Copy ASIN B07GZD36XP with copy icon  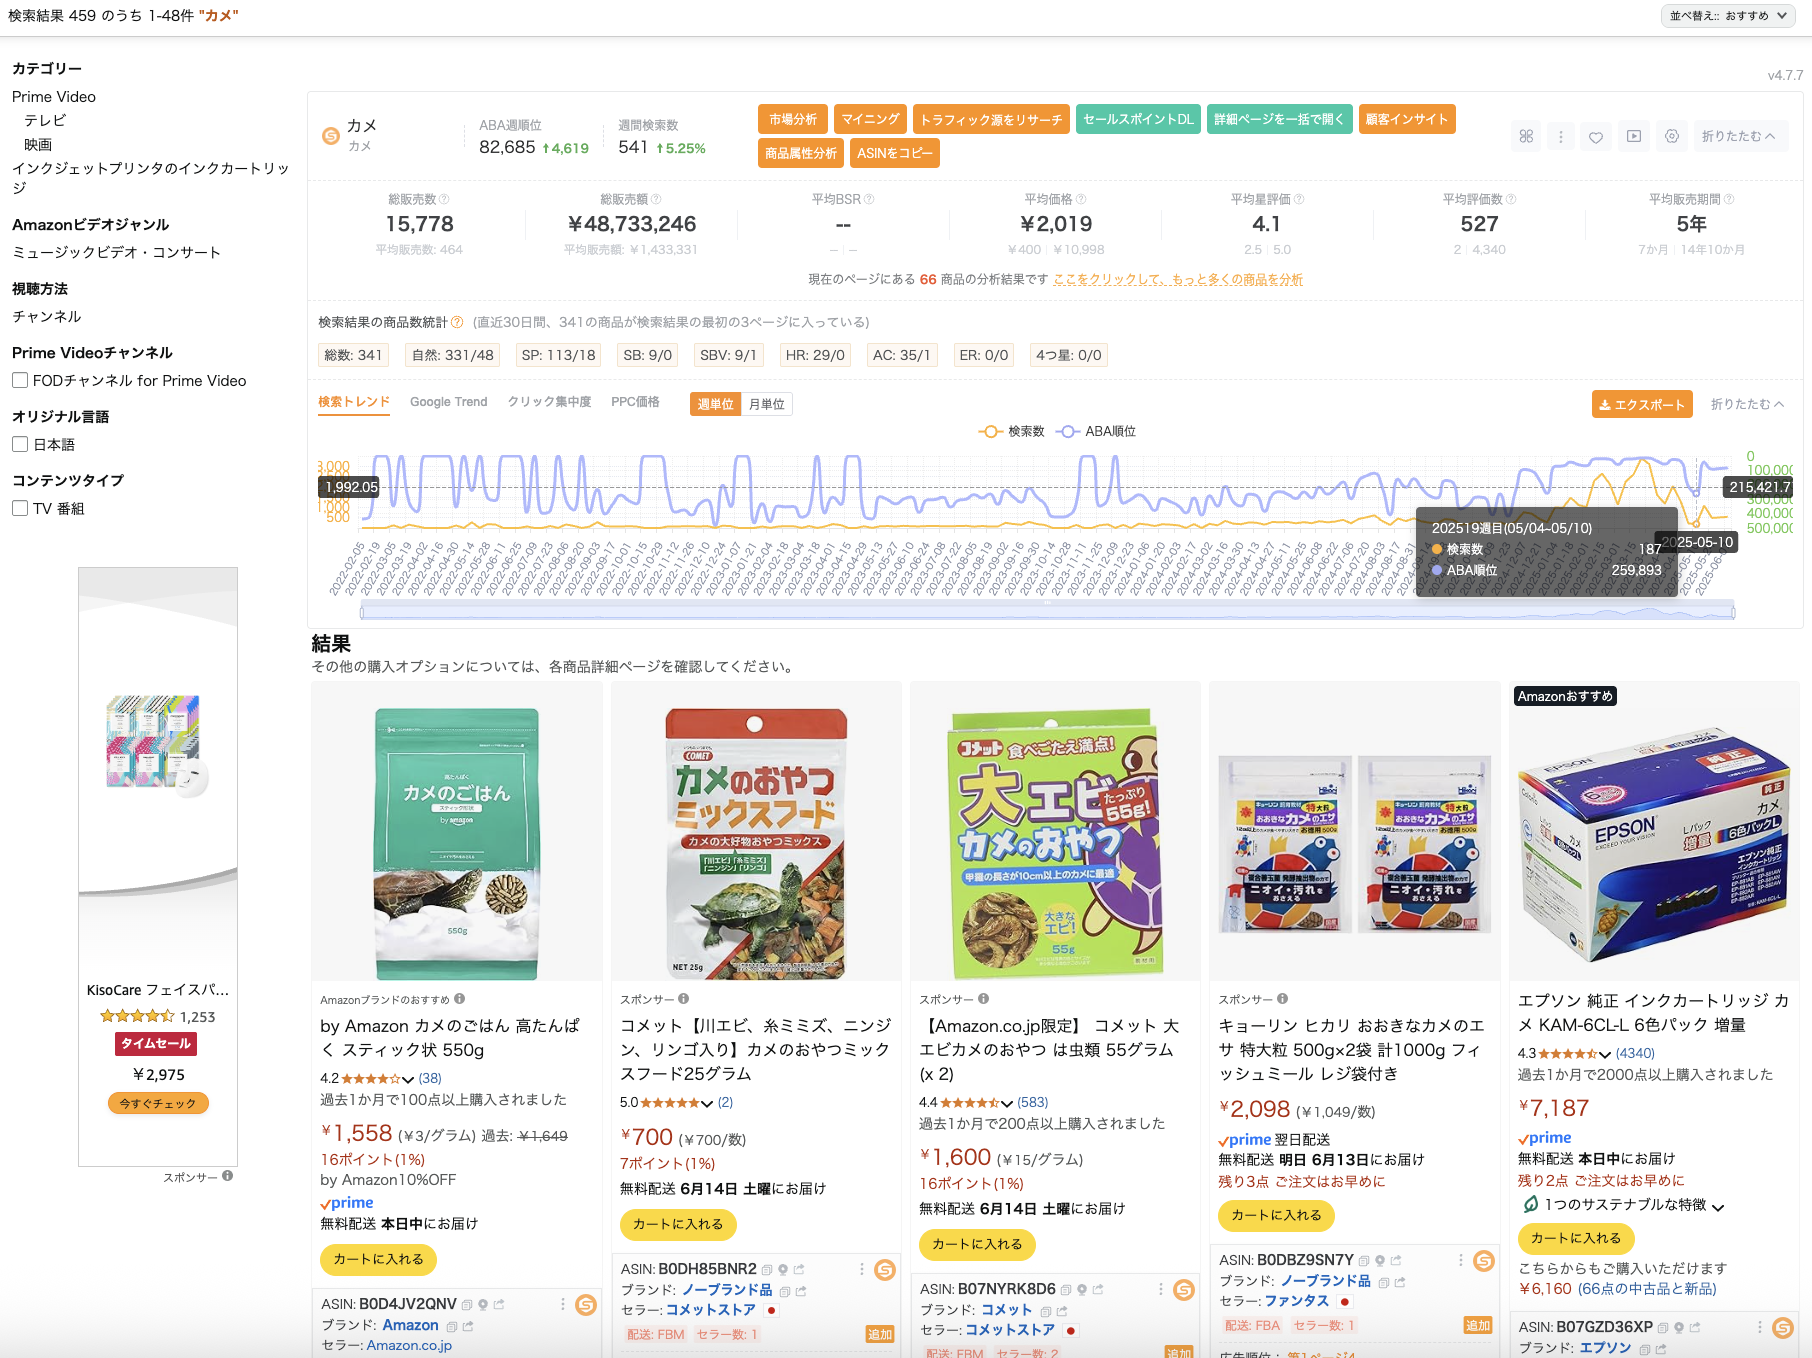1663,1327
